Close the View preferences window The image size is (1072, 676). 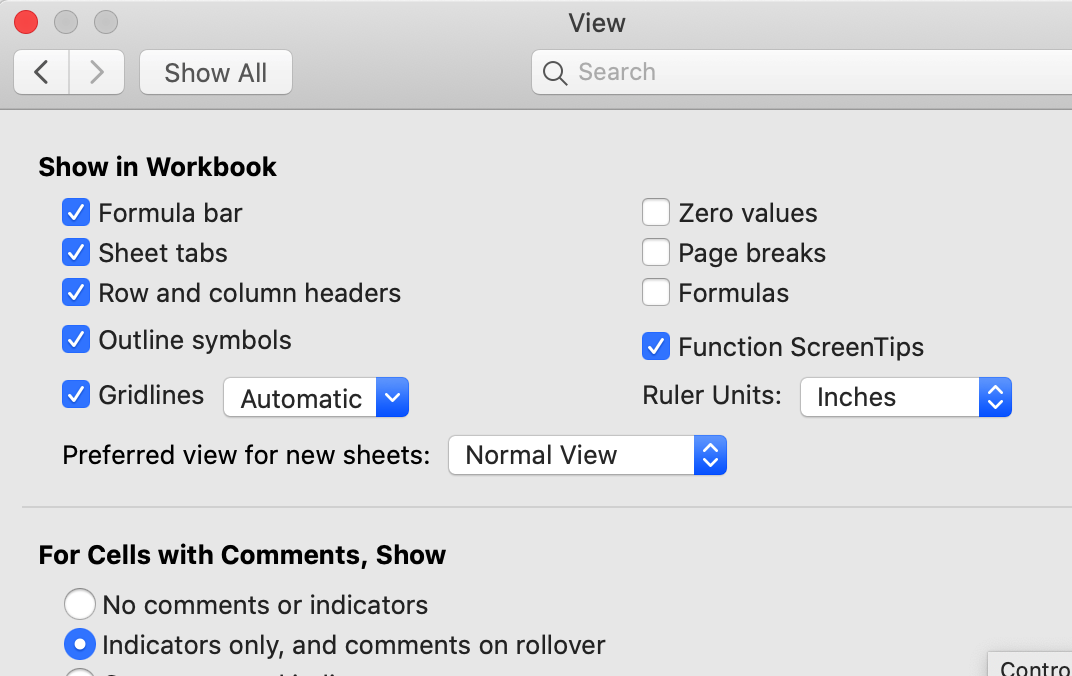coord(25,22)
